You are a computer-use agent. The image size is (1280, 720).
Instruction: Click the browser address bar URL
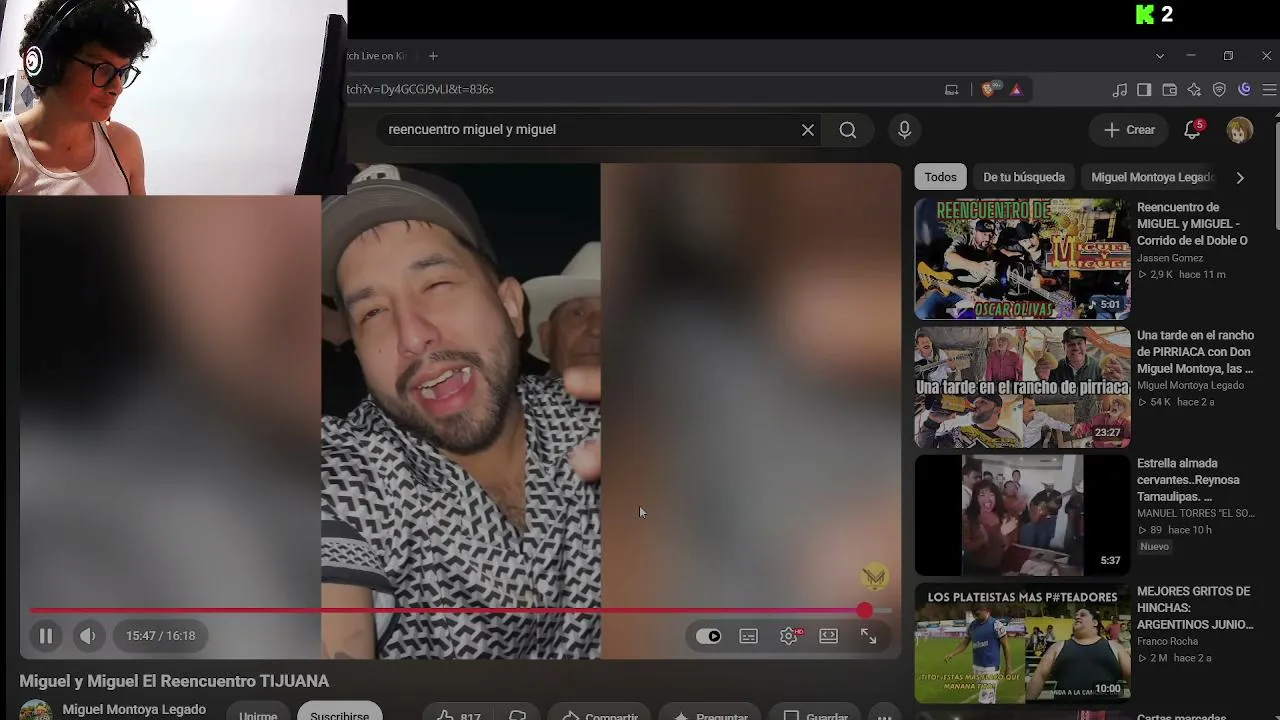420,89
